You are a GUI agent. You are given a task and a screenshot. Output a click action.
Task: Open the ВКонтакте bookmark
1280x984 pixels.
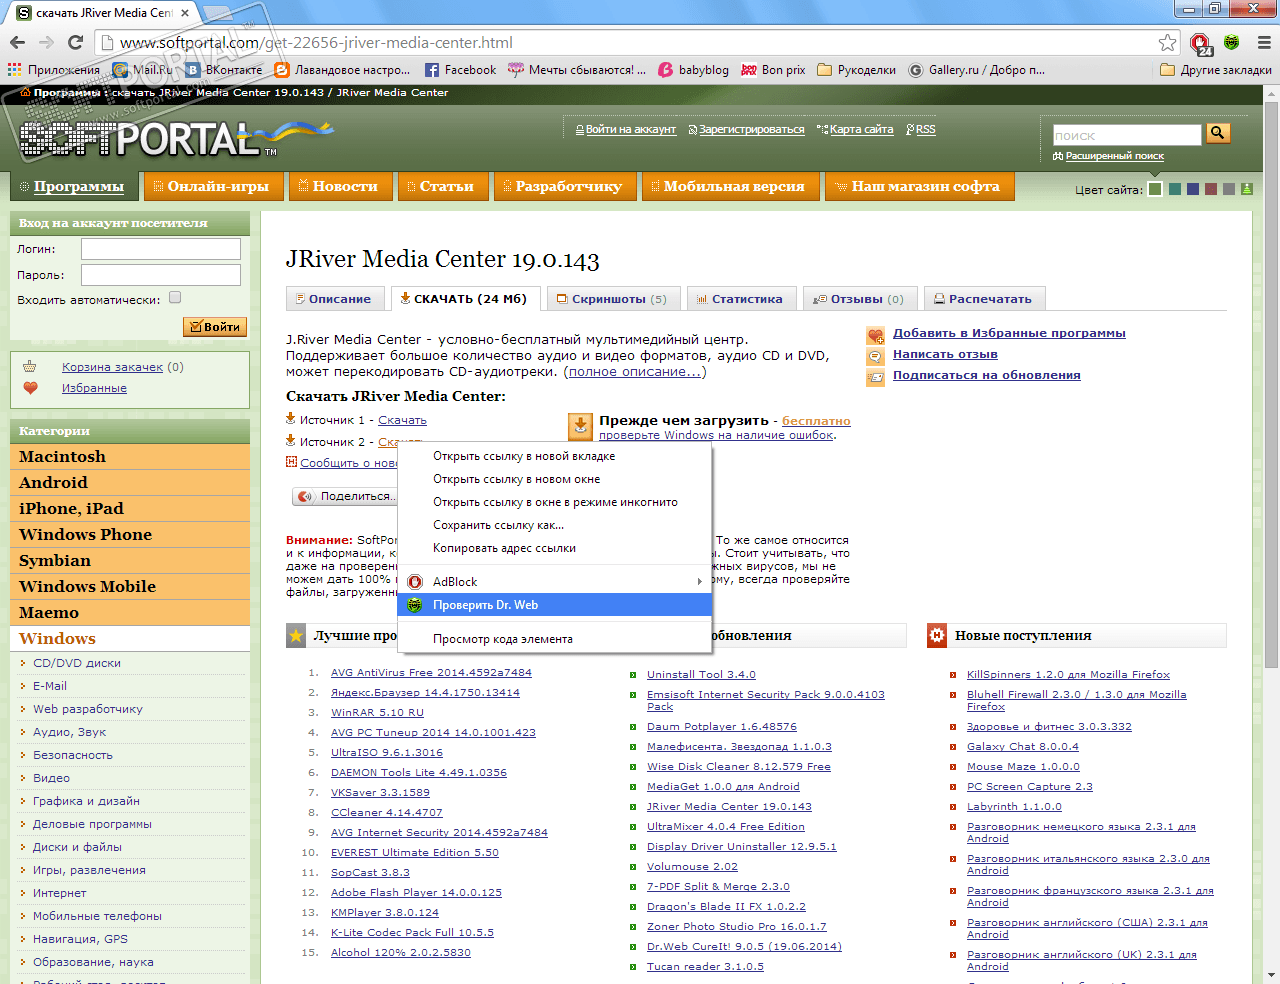point(224,70)
